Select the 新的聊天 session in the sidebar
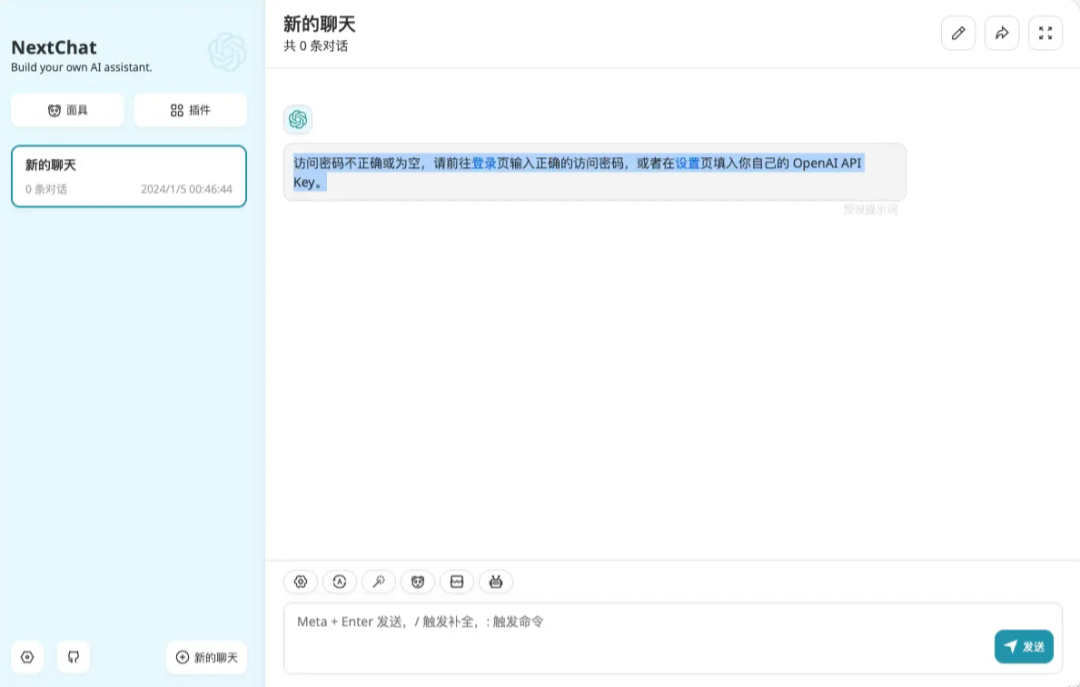Screen dimensions: 1080x687 (x=128, y=174)
